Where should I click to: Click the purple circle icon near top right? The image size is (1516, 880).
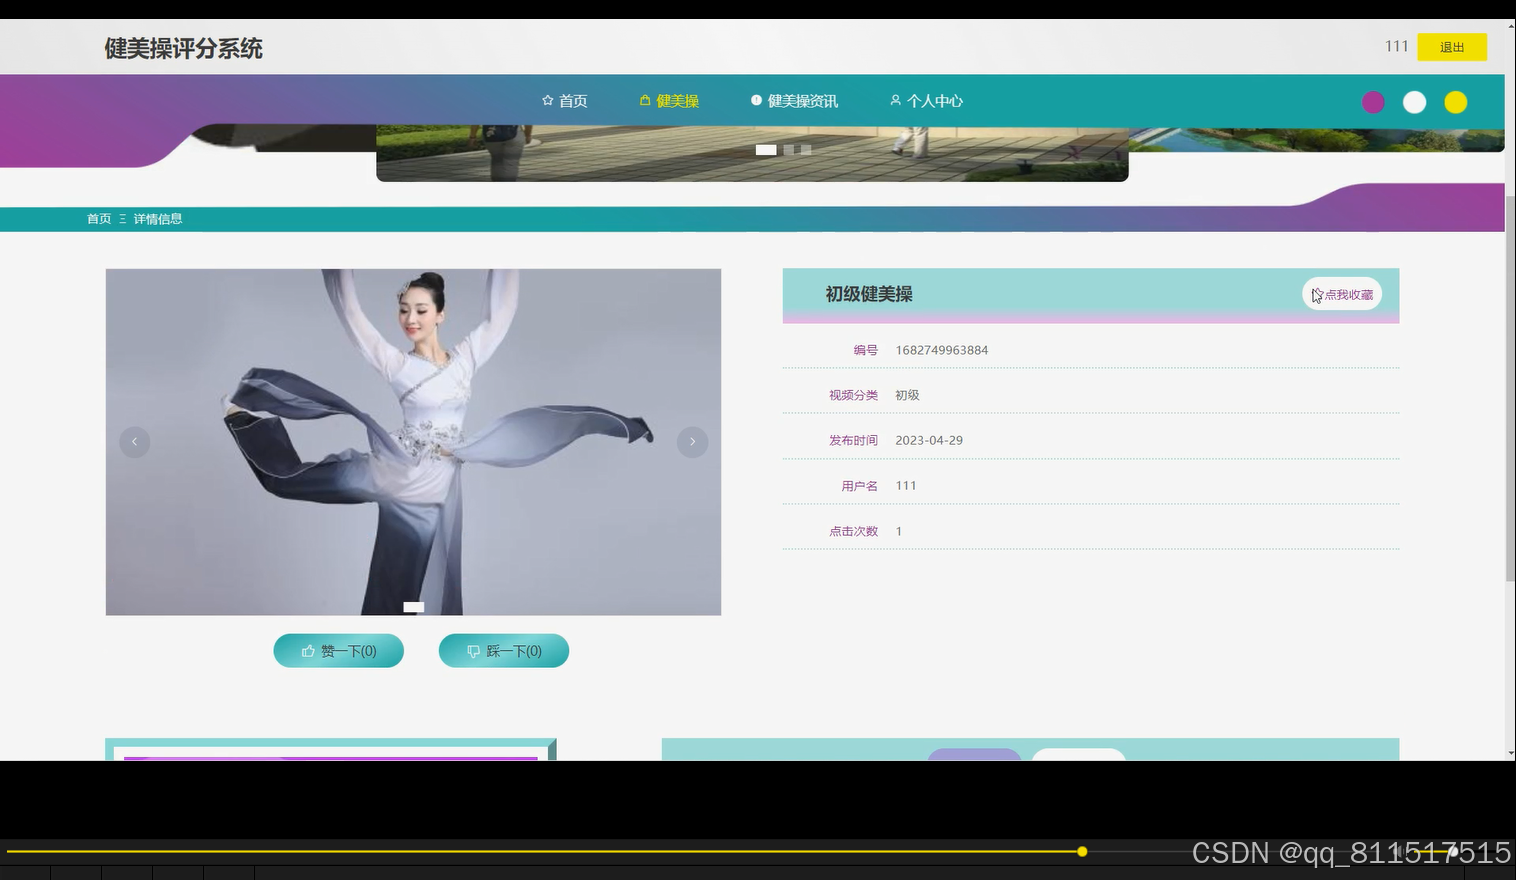click(1372, 101)
